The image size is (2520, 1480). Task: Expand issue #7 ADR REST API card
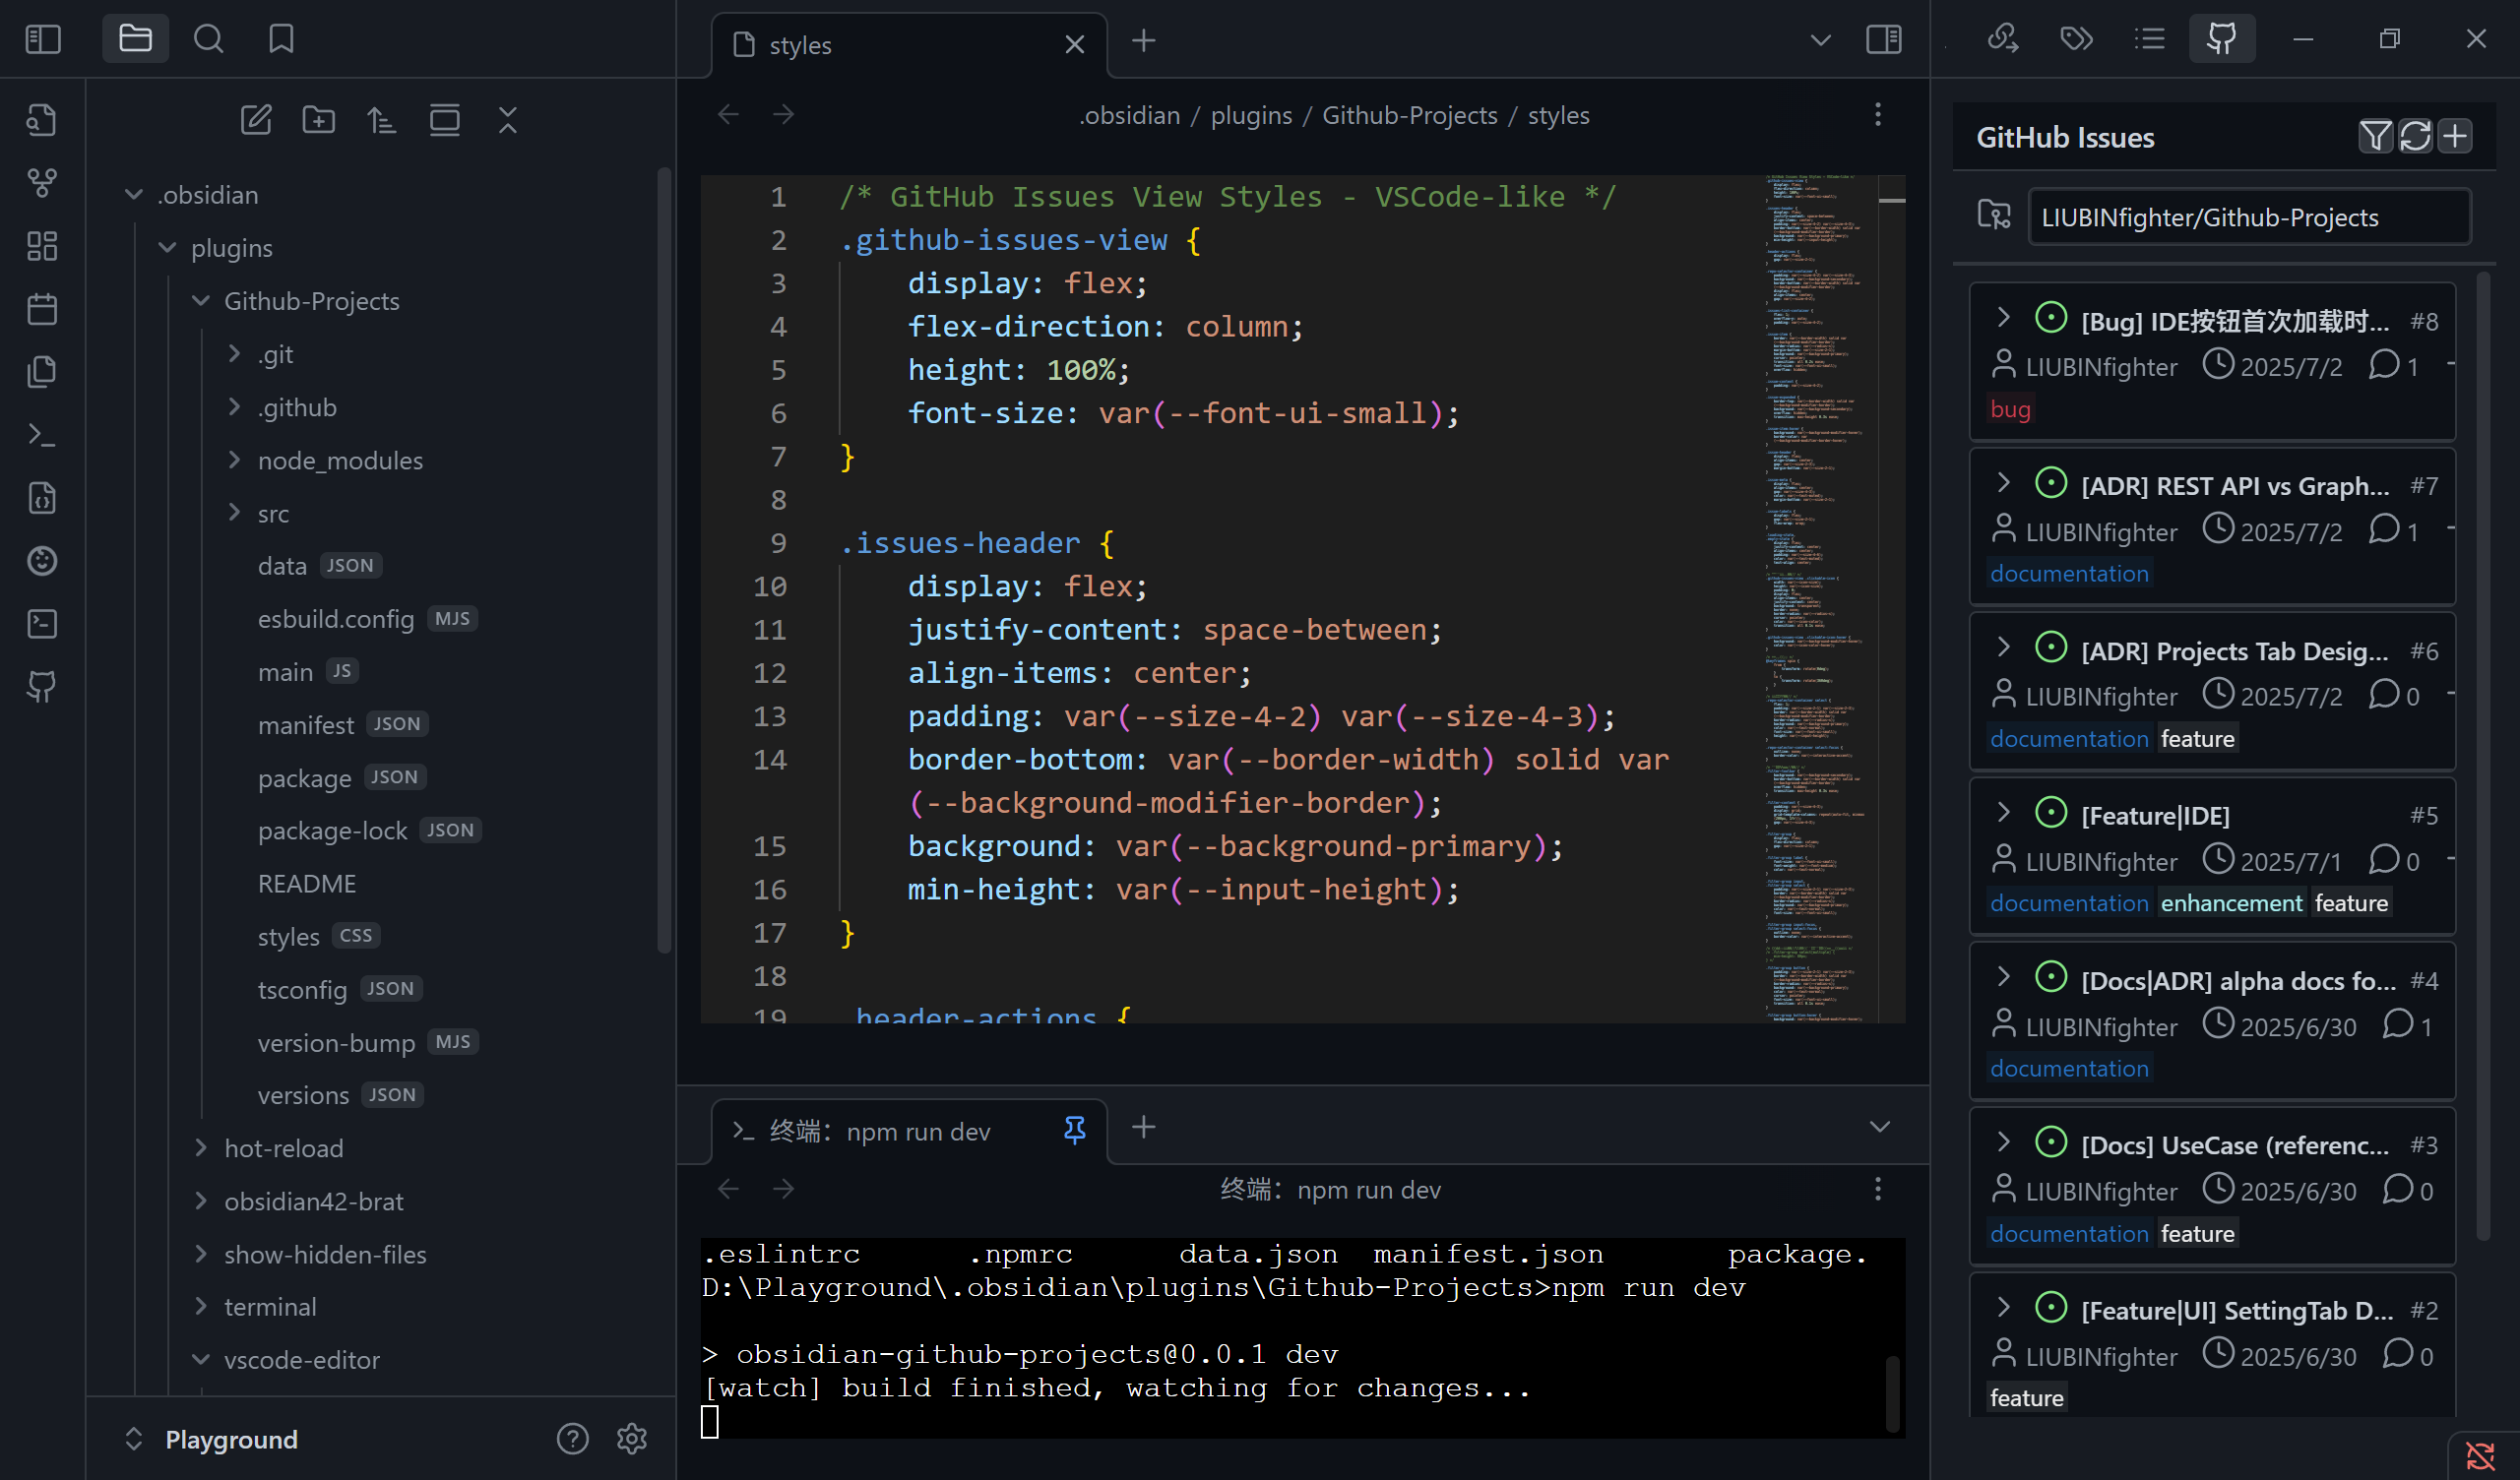(2004, 482)
